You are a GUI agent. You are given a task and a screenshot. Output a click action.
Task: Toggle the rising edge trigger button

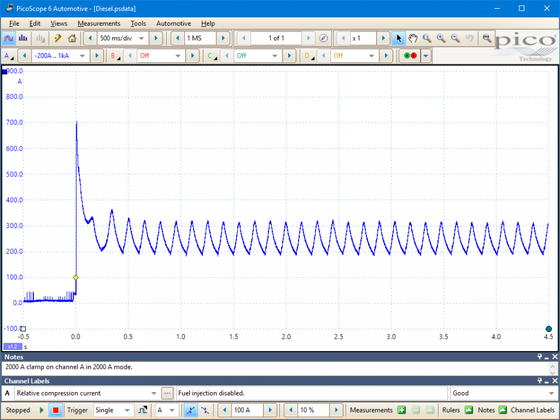click(191, 410)
